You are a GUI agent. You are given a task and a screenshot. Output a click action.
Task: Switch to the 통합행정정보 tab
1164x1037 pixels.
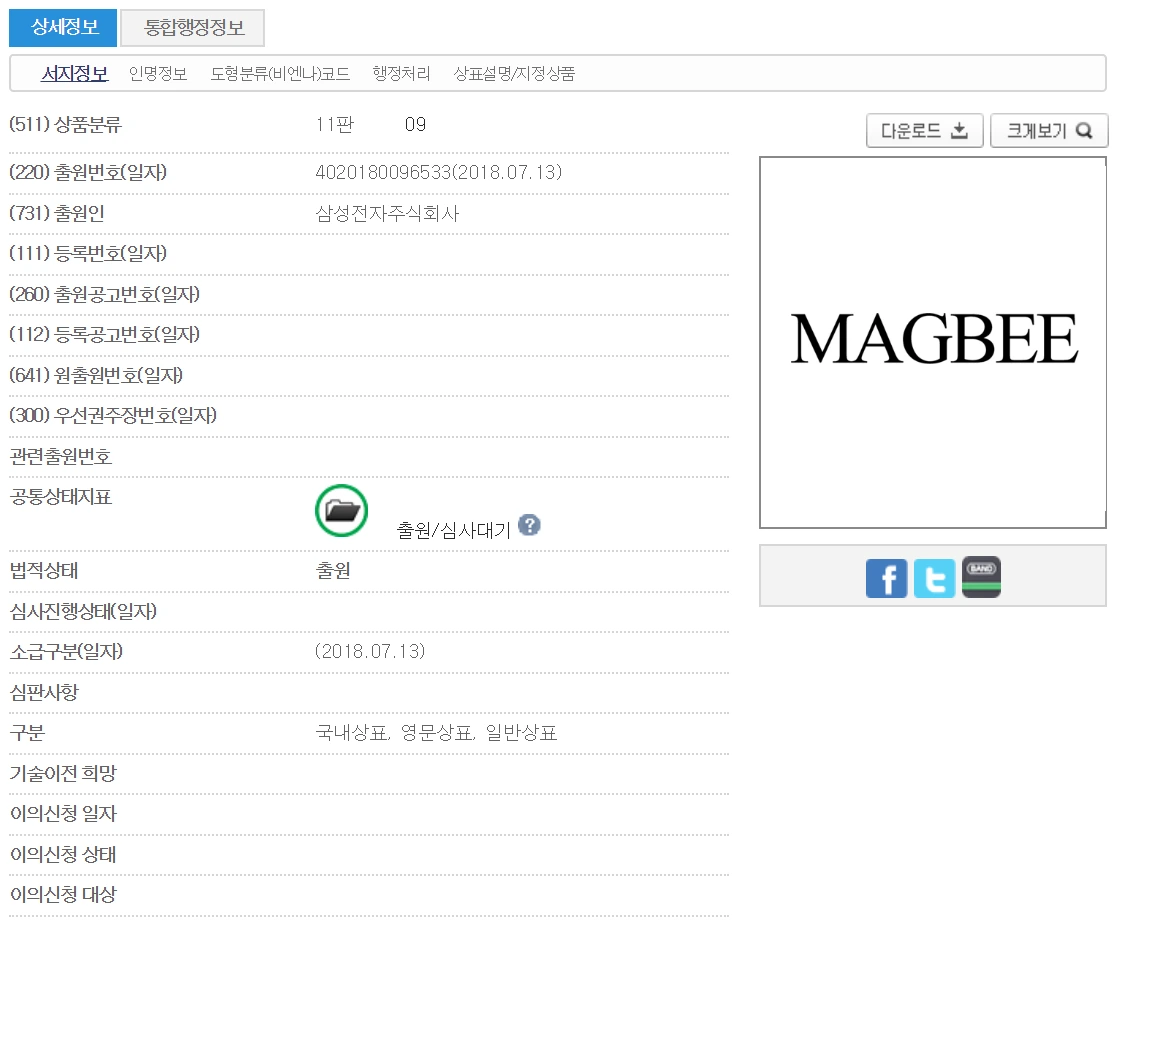click(x=193, y=28)
